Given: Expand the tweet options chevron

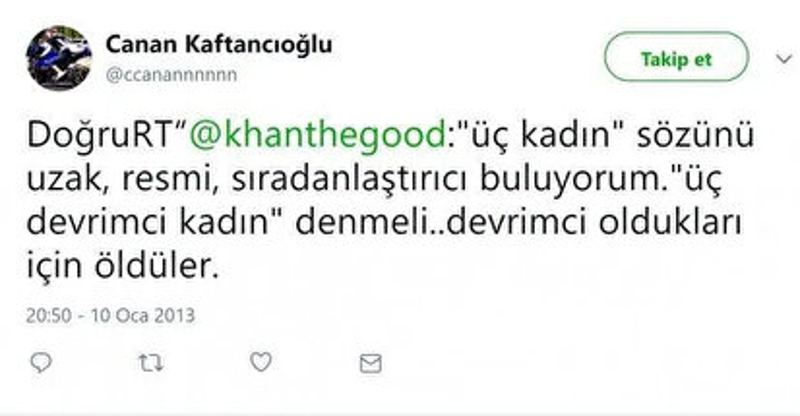Looking at the screenshot, I should point(783,59).
